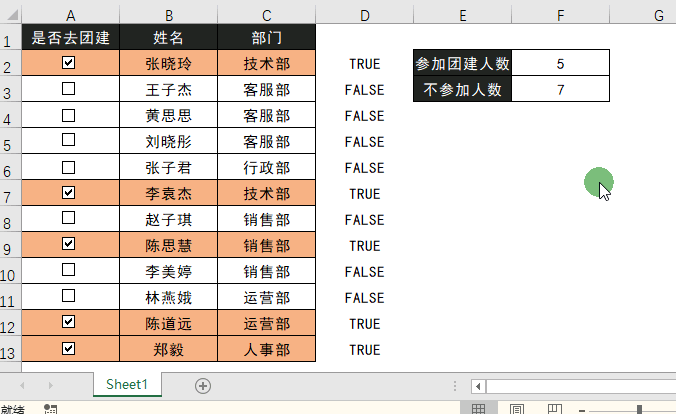Select column C header
This screenshot has width=676, height=414.
coord(266,16)
